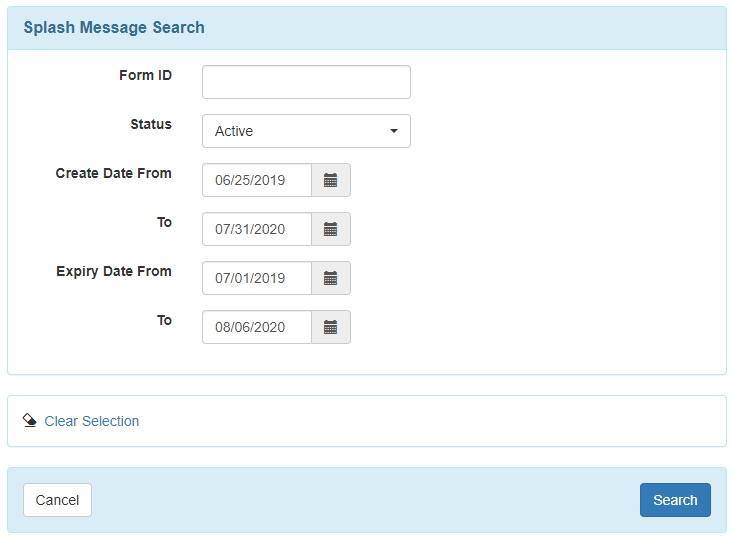The width and height of the screenshot is (733, 539).
Task: Click the eraser icon beside Clear Selection
Action: (x=29, y=421)
